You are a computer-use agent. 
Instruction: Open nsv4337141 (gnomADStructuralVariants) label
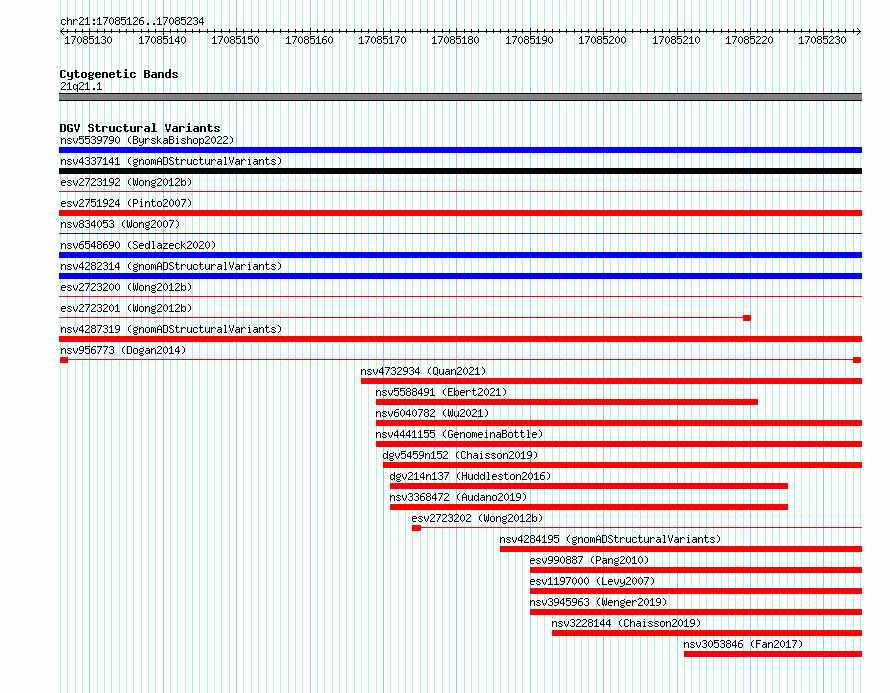coord(171,161)
